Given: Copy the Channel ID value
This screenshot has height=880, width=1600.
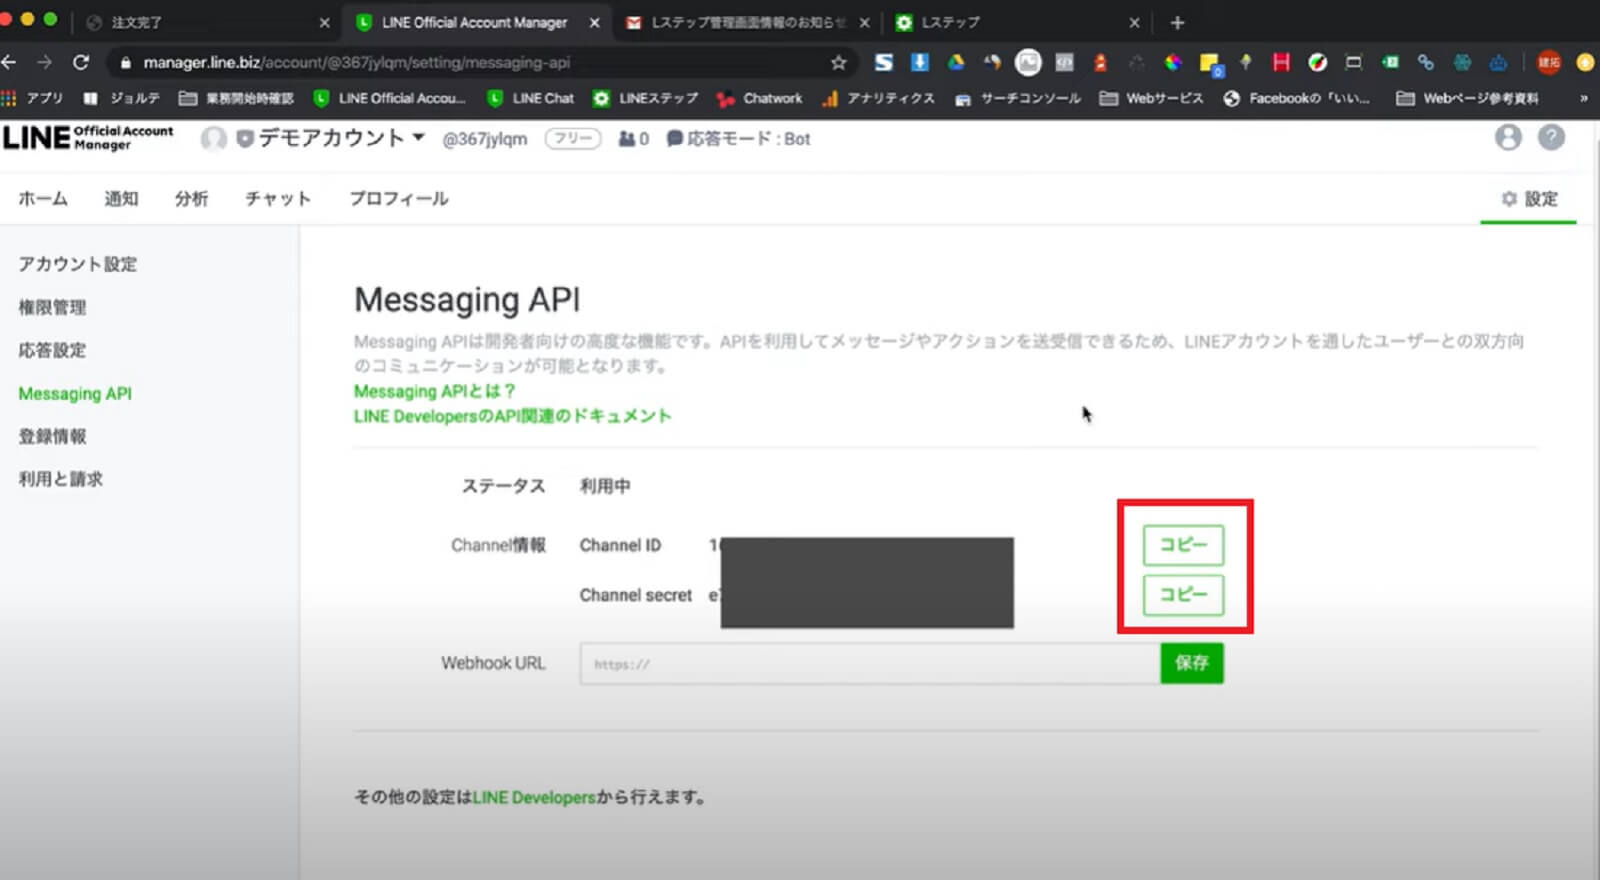Looking at the screenshot, I should pyautogui.click(x=1183, y=545).
